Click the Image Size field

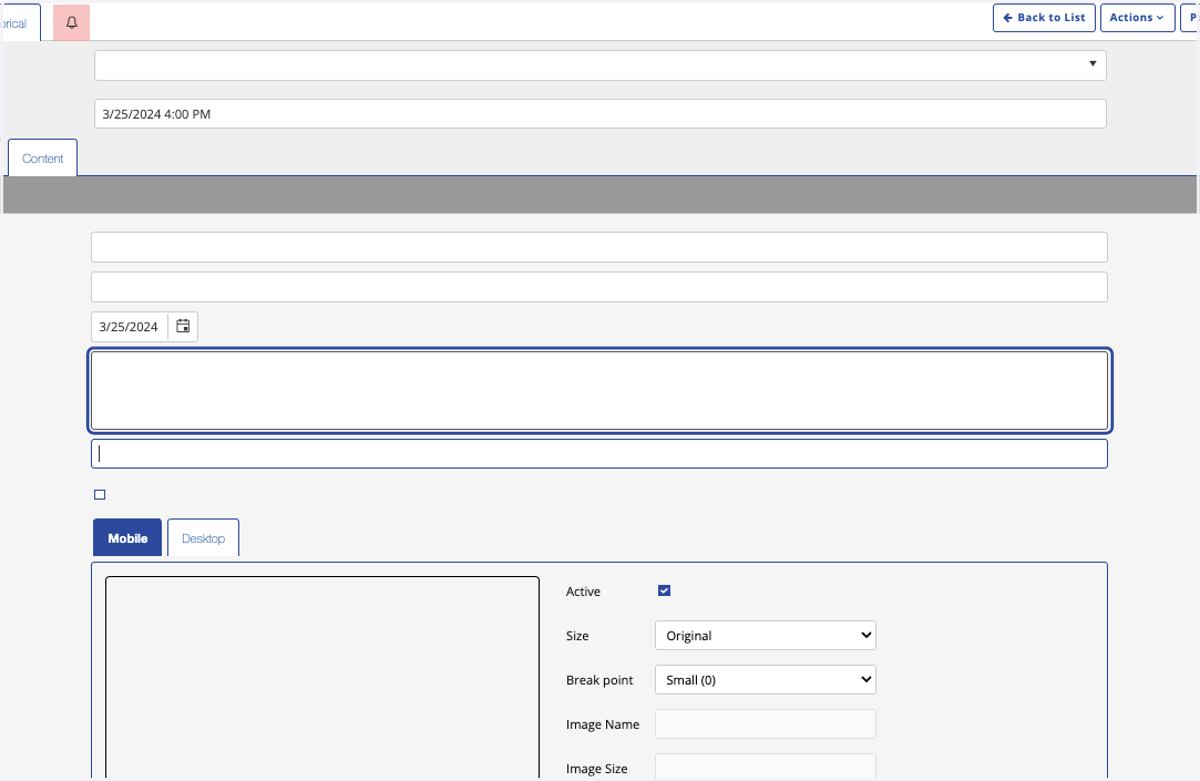click(765, 767)
